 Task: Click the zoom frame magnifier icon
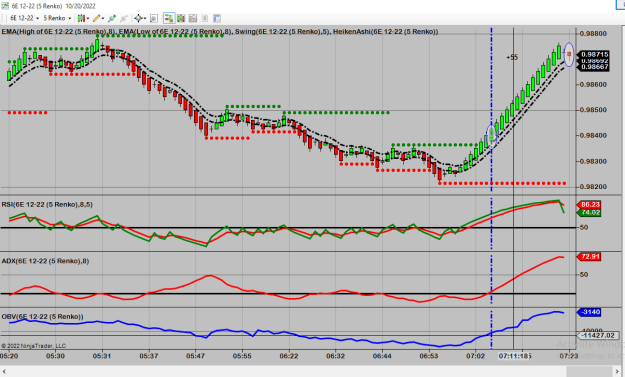(153, 18)
